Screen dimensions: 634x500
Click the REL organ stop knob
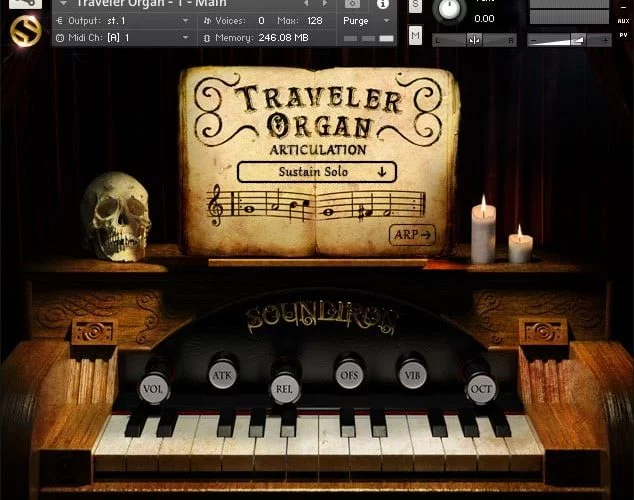[x=284, y=389]
